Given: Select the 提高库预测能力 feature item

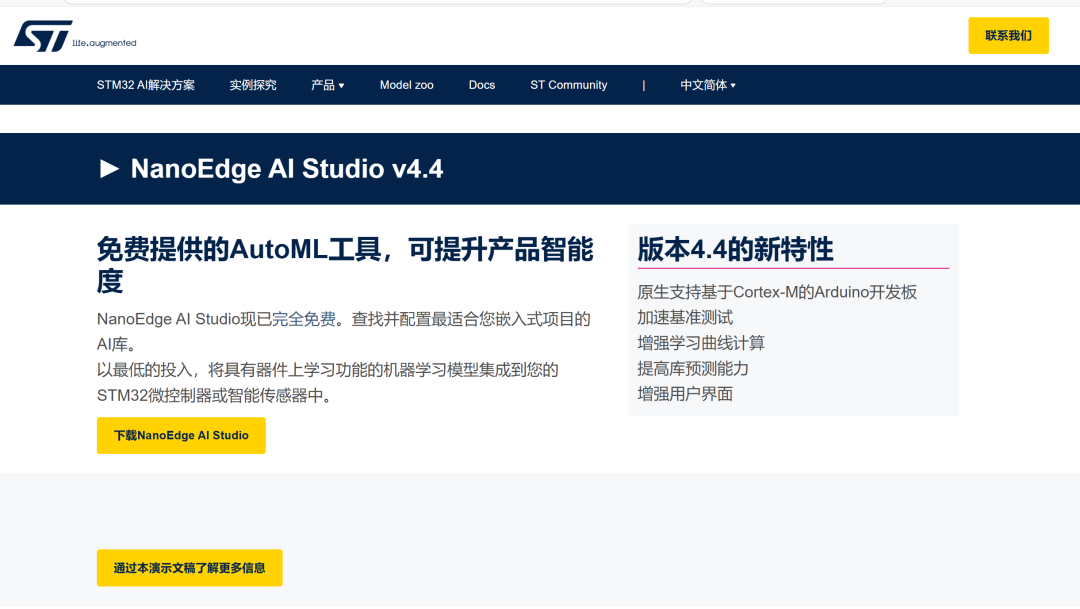Looking at the screenshot, I should (693, 368).
